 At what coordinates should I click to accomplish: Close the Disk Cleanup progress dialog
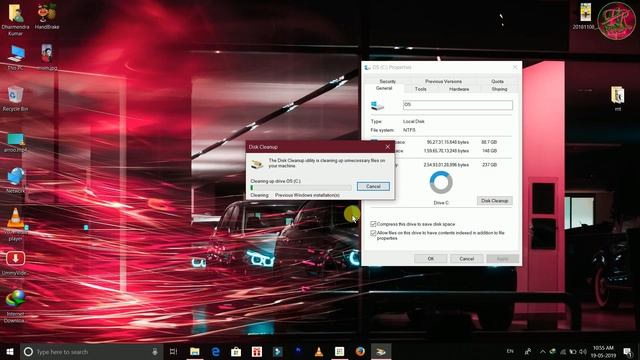[x=387, y=147]
